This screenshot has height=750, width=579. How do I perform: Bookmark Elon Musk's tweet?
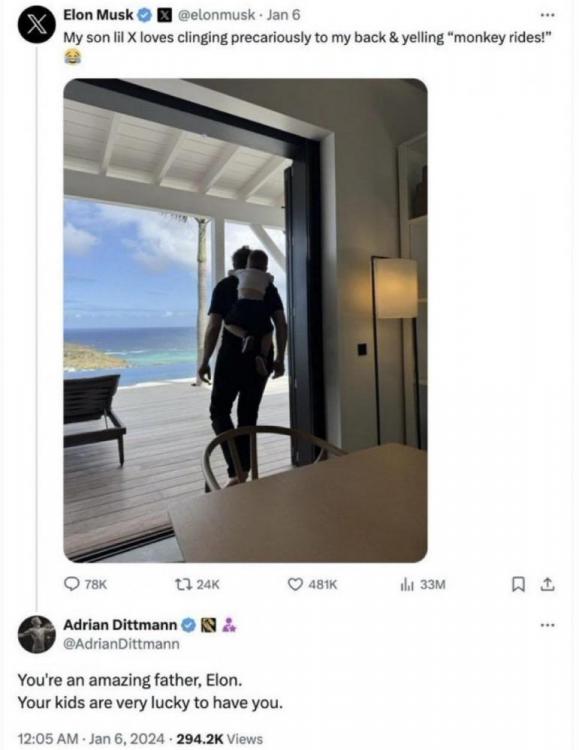pyautogui.click(x=517, y=584)
